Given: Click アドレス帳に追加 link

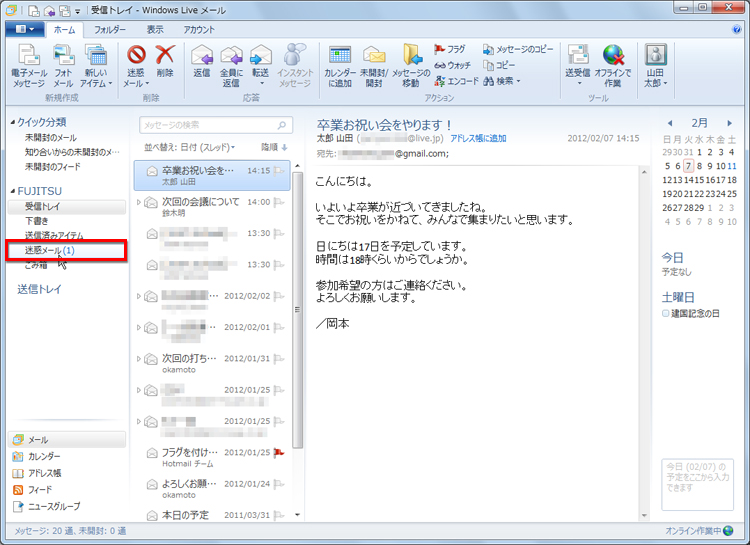Looking at the screenshot, I should pos(478,138).
